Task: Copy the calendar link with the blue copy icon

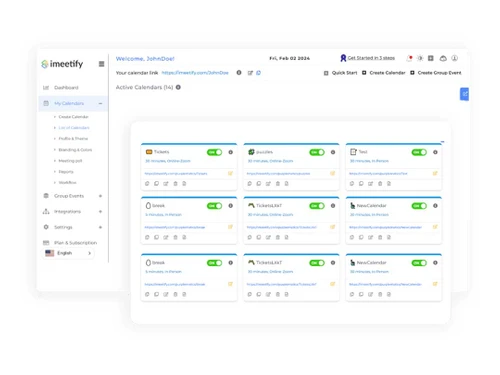Action: coord(258,73)
